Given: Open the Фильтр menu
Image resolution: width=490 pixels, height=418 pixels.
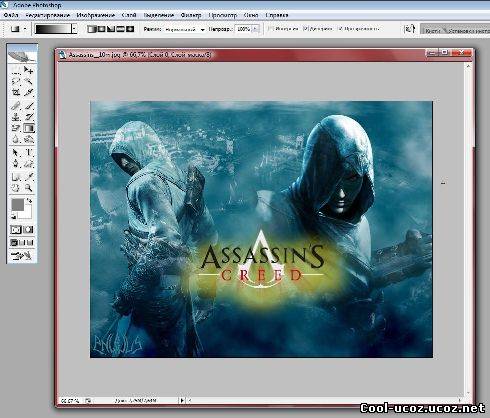Looking at the screenshot, I should 191,15.
